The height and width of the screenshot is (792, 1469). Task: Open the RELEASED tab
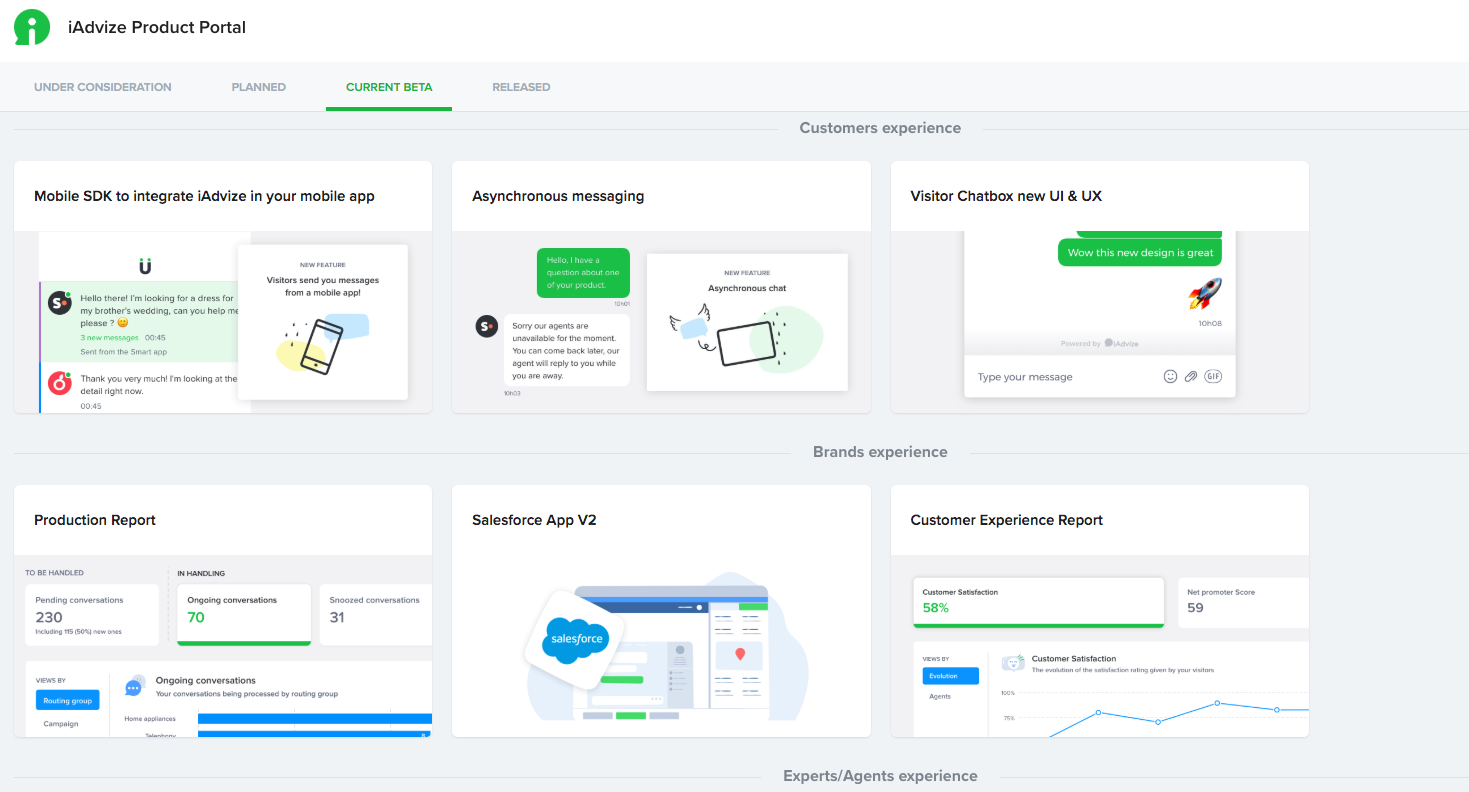pyautogui.click(x=521, y=87)
